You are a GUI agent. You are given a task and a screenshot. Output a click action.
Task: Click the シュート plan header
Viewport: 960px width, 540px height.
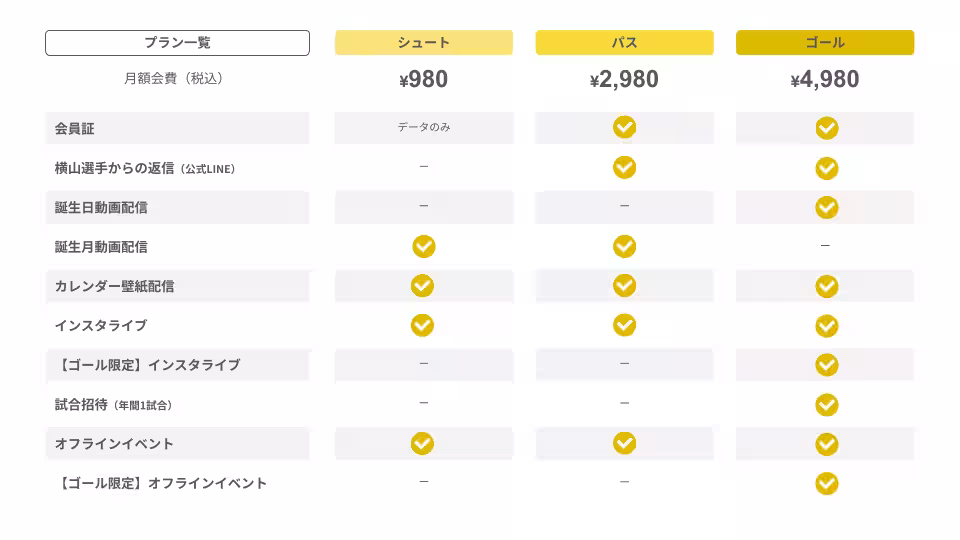[x=424, y=42]
